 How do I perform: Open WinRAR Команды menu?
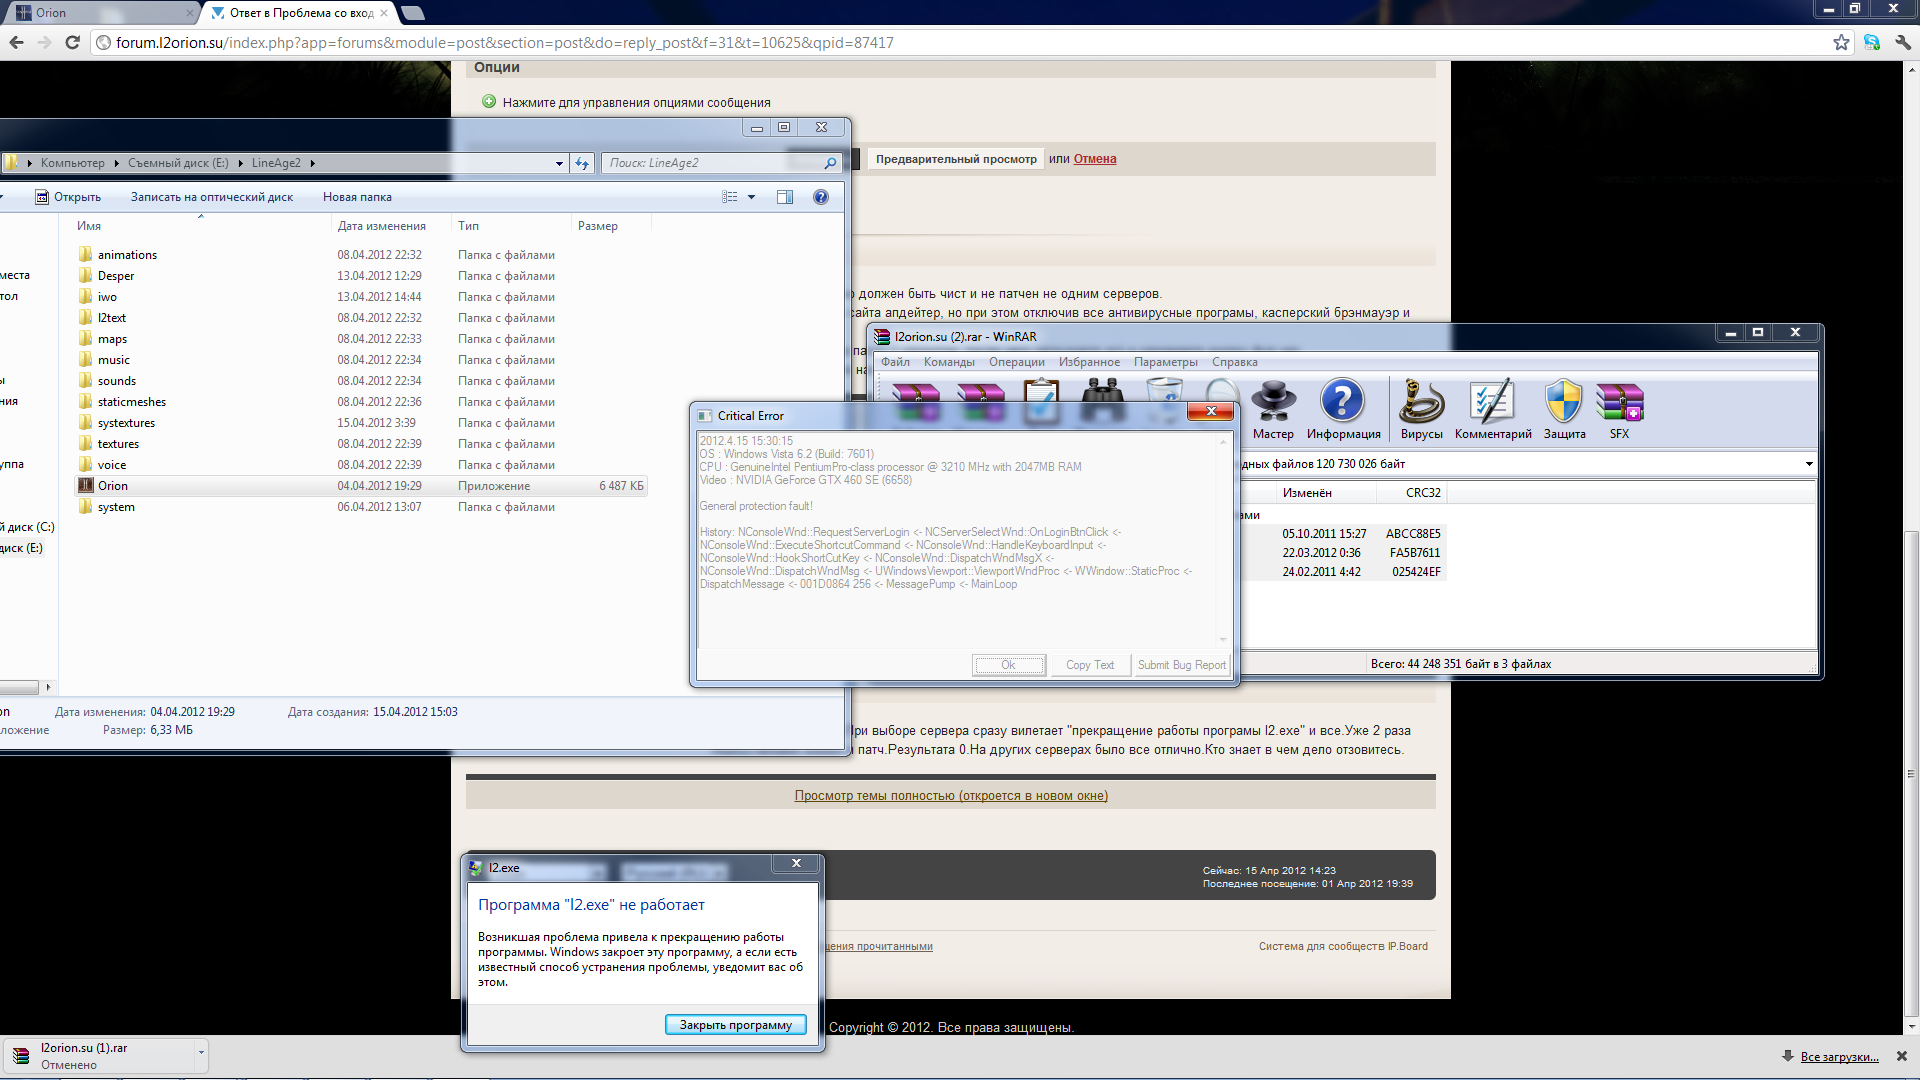point(949,362)
